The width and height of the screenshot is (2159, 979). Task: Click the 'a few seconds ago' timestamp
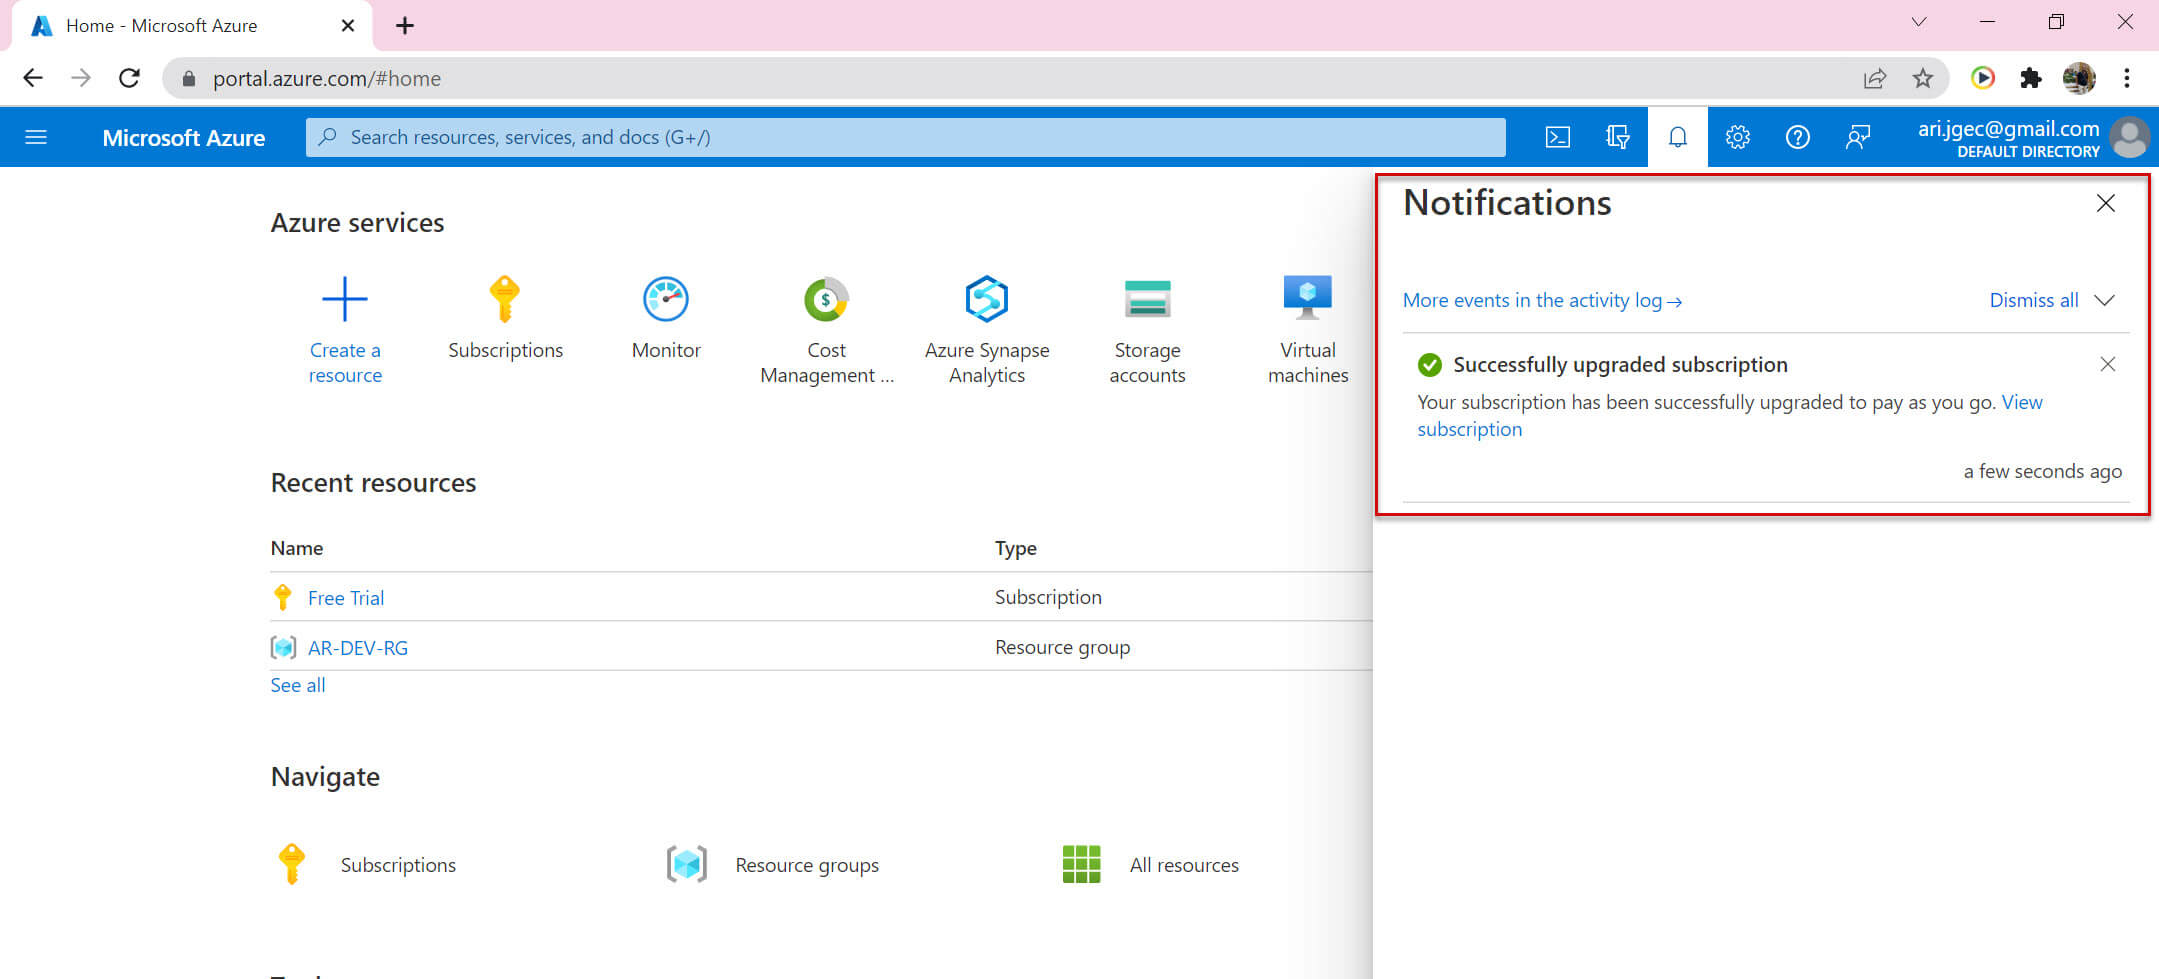(x=2042, y=471)
